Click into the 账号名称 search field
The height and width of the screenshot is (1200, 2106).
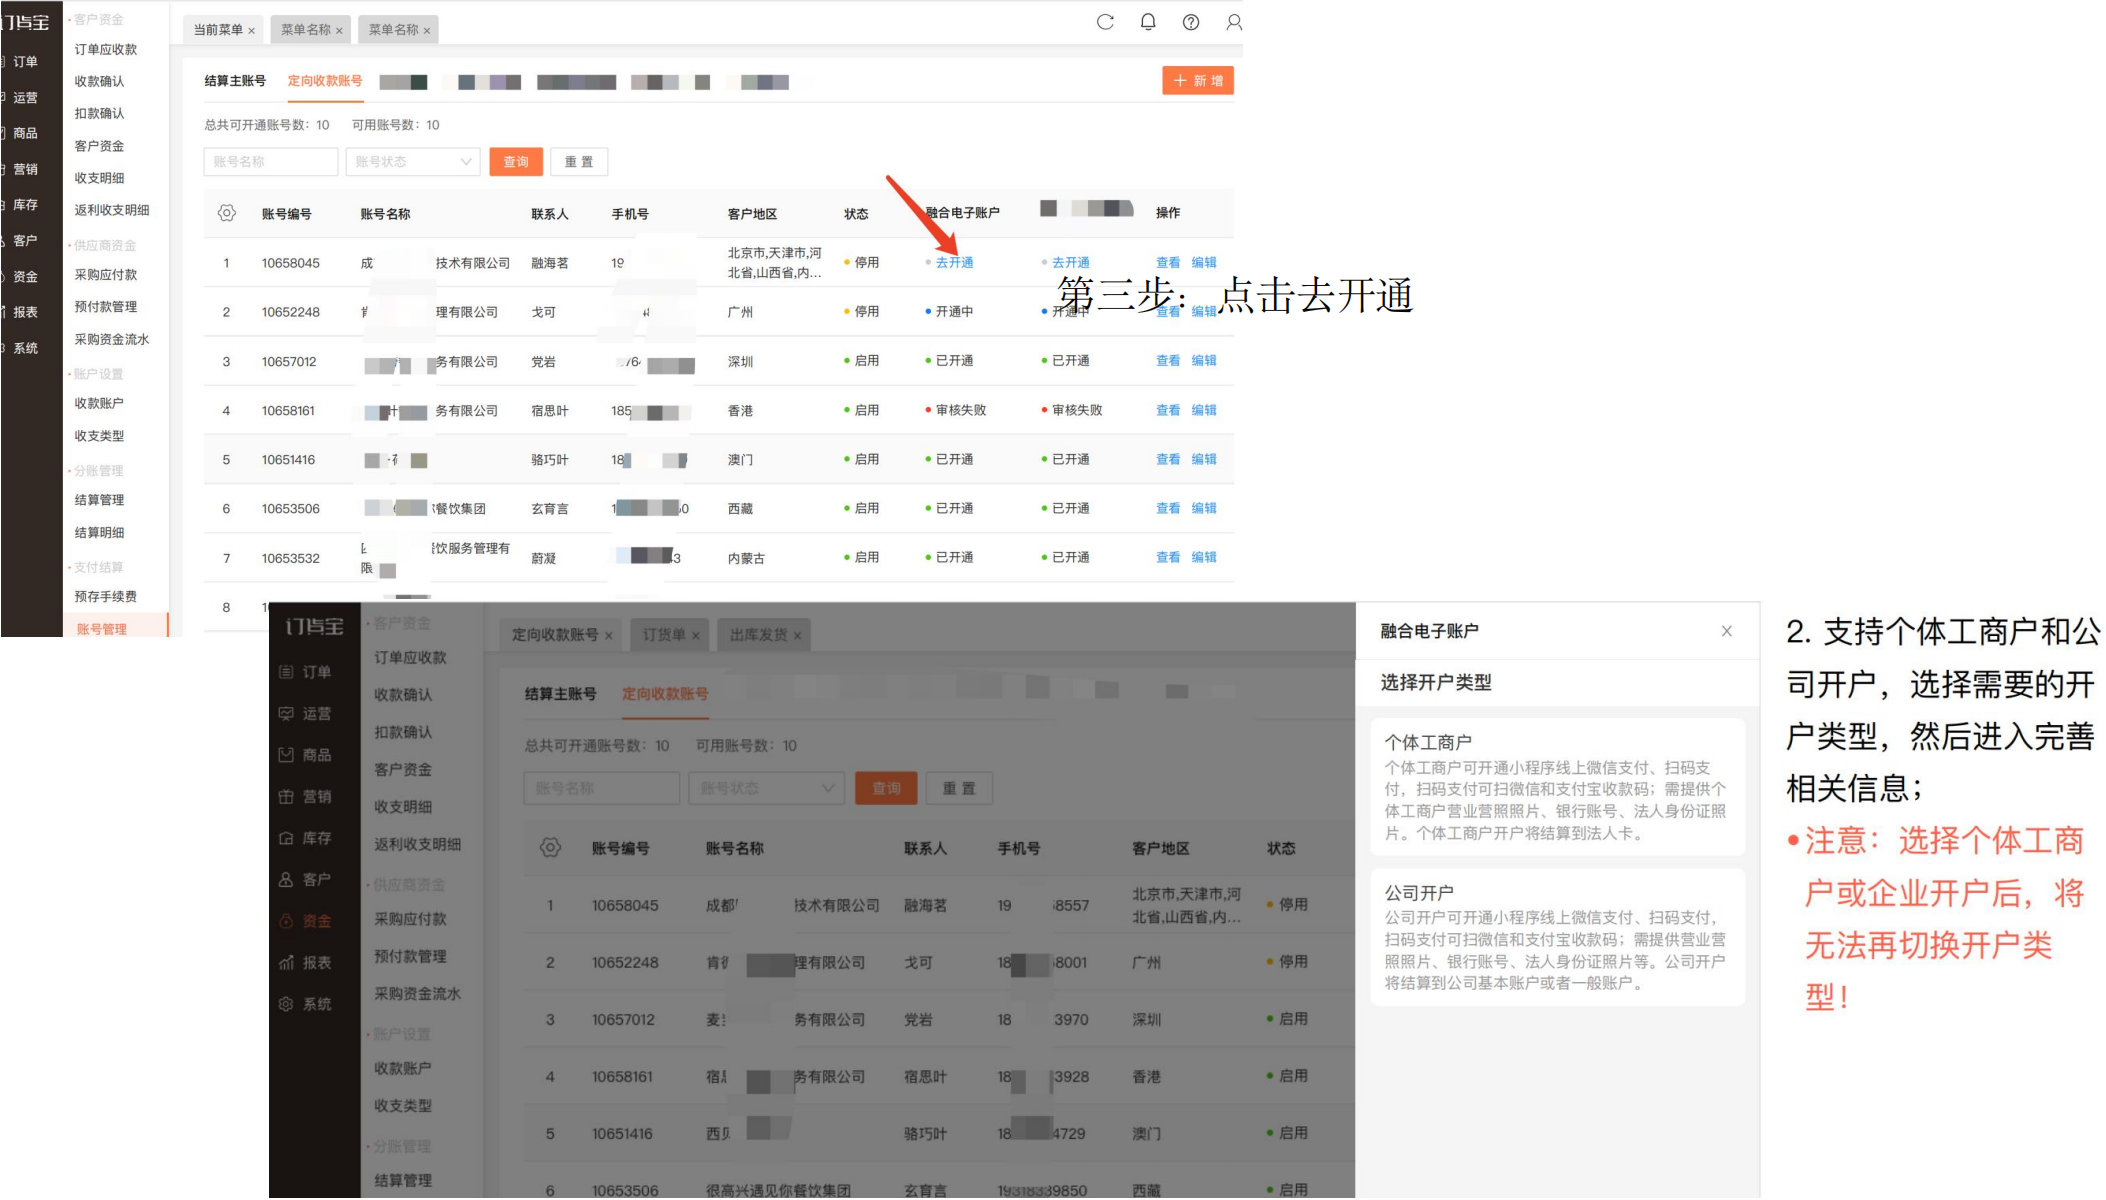pyautogui.click(x=271, y=162)
